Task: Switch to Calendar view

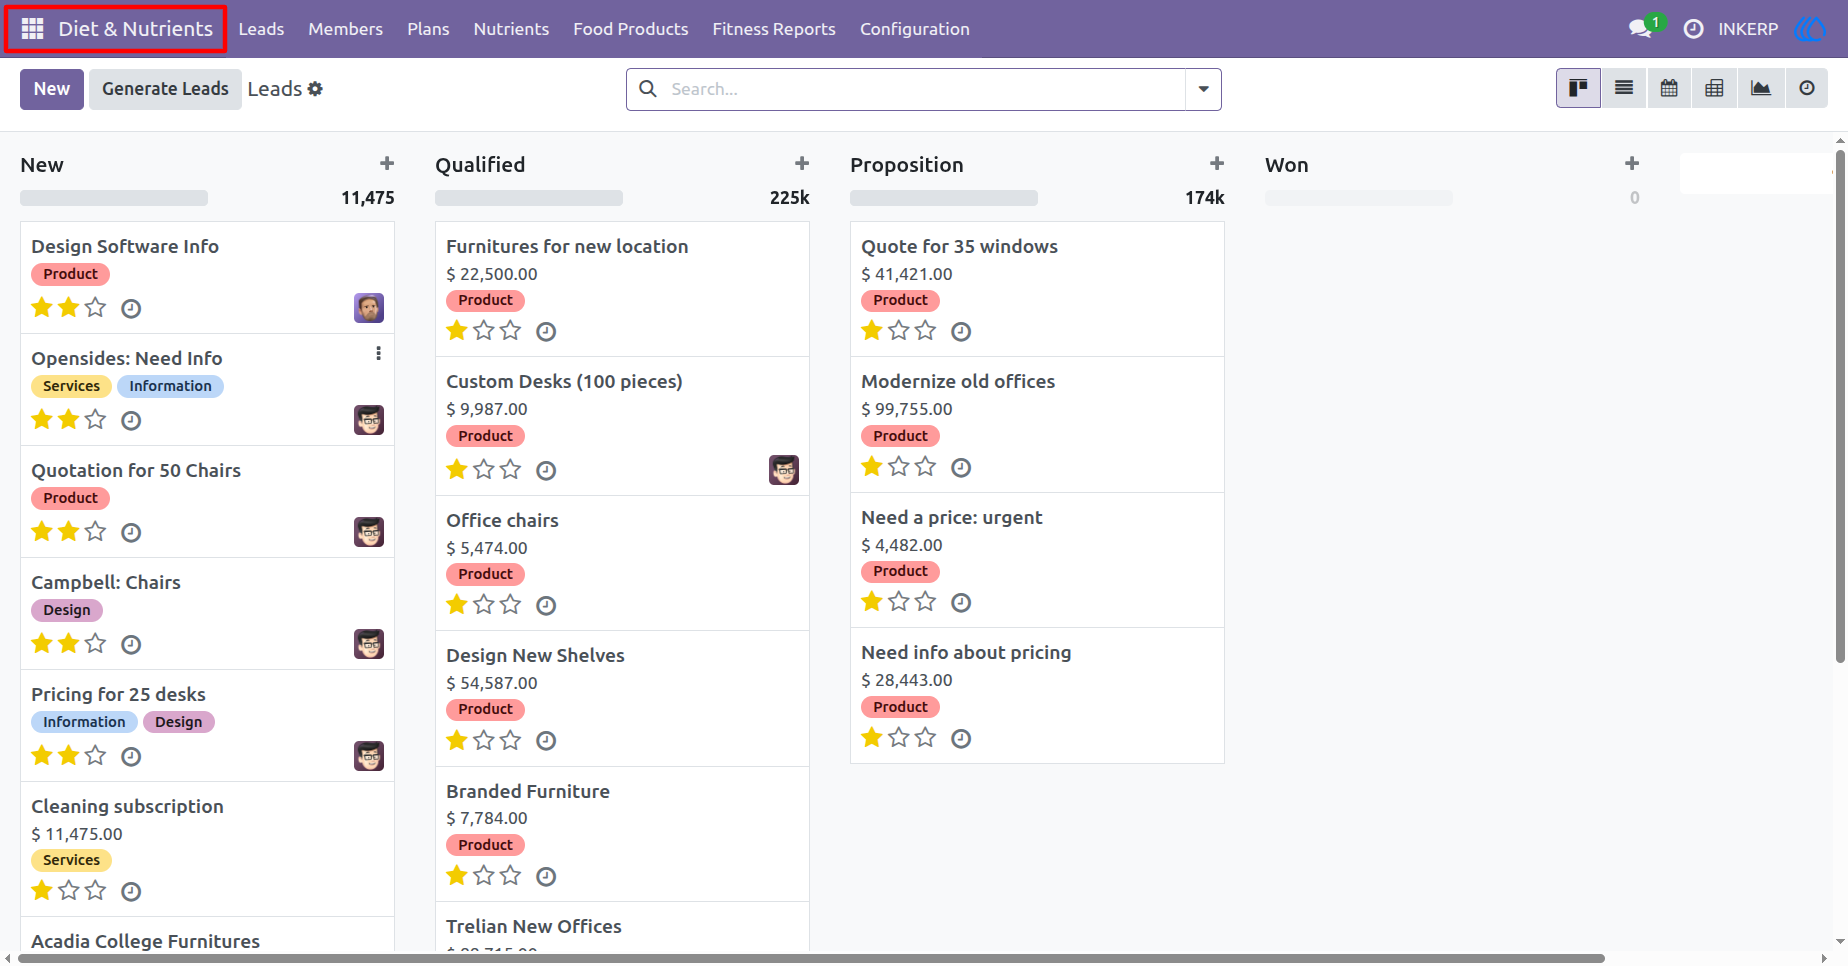Action: pyautogui.click(x=1669, y=88)
